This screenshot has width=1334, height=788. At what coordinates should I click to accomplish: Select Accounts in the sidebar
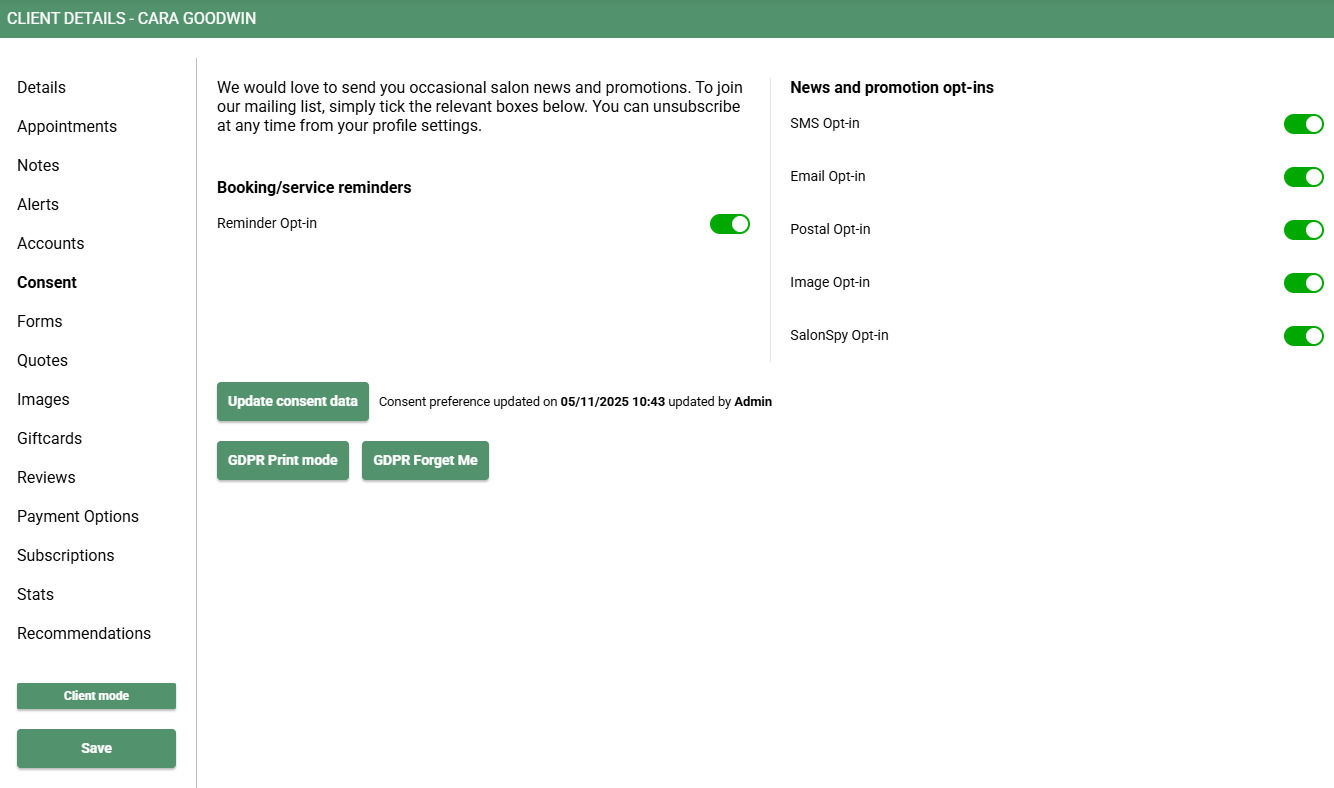click(x=50, y=244)
